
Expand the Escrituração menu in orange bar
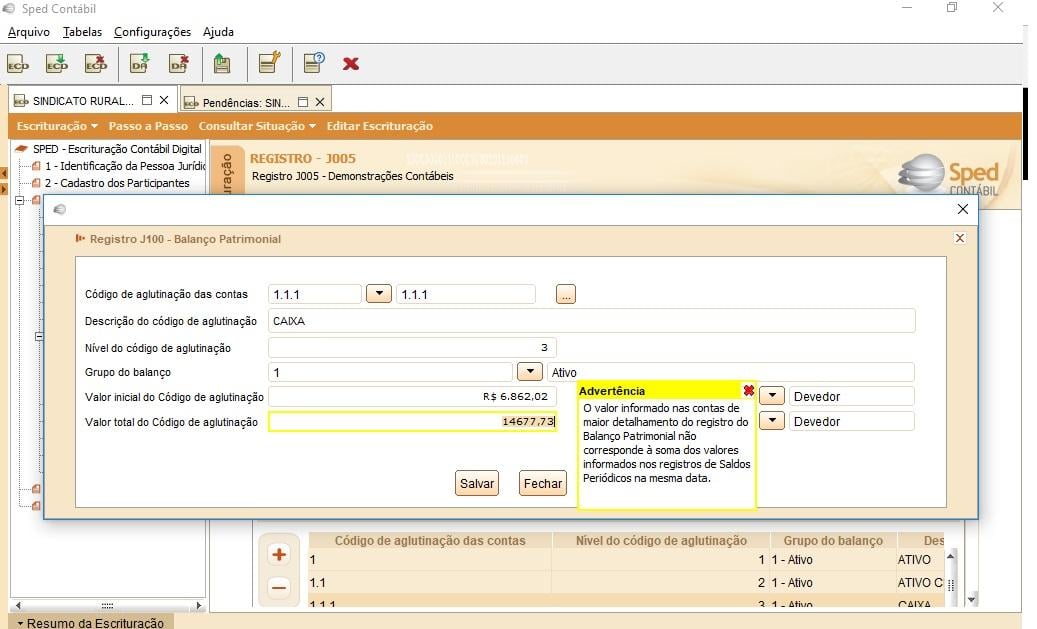[57, 126]
